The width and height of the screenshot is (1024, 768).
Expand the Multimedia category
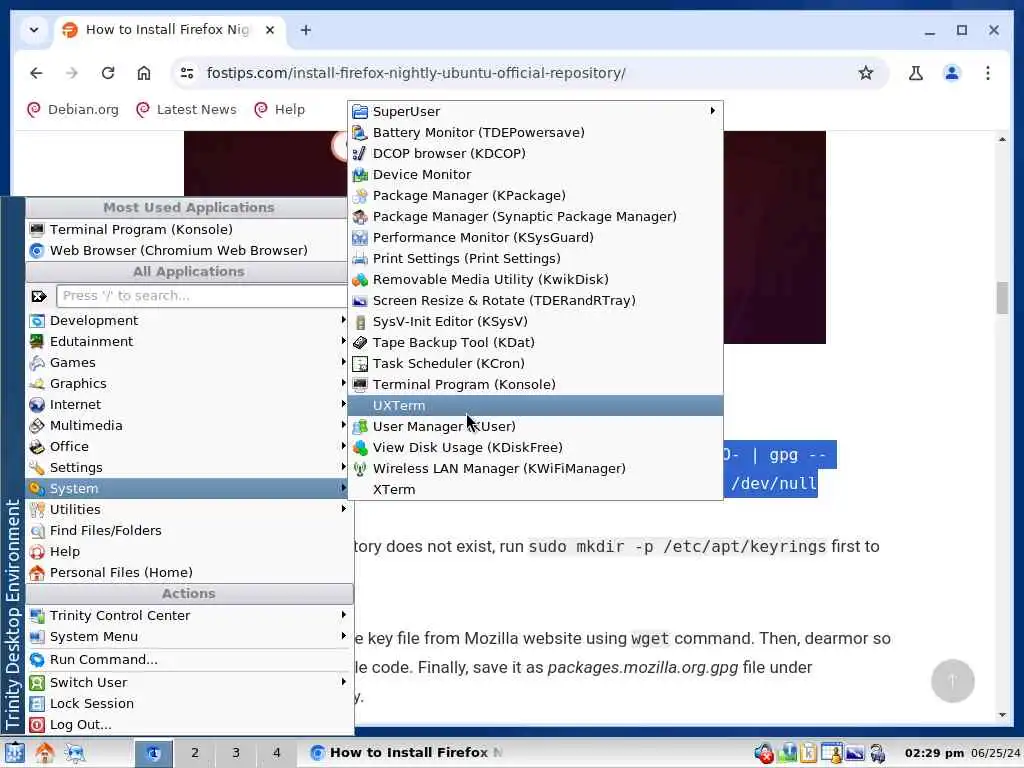tap(187, 425)
